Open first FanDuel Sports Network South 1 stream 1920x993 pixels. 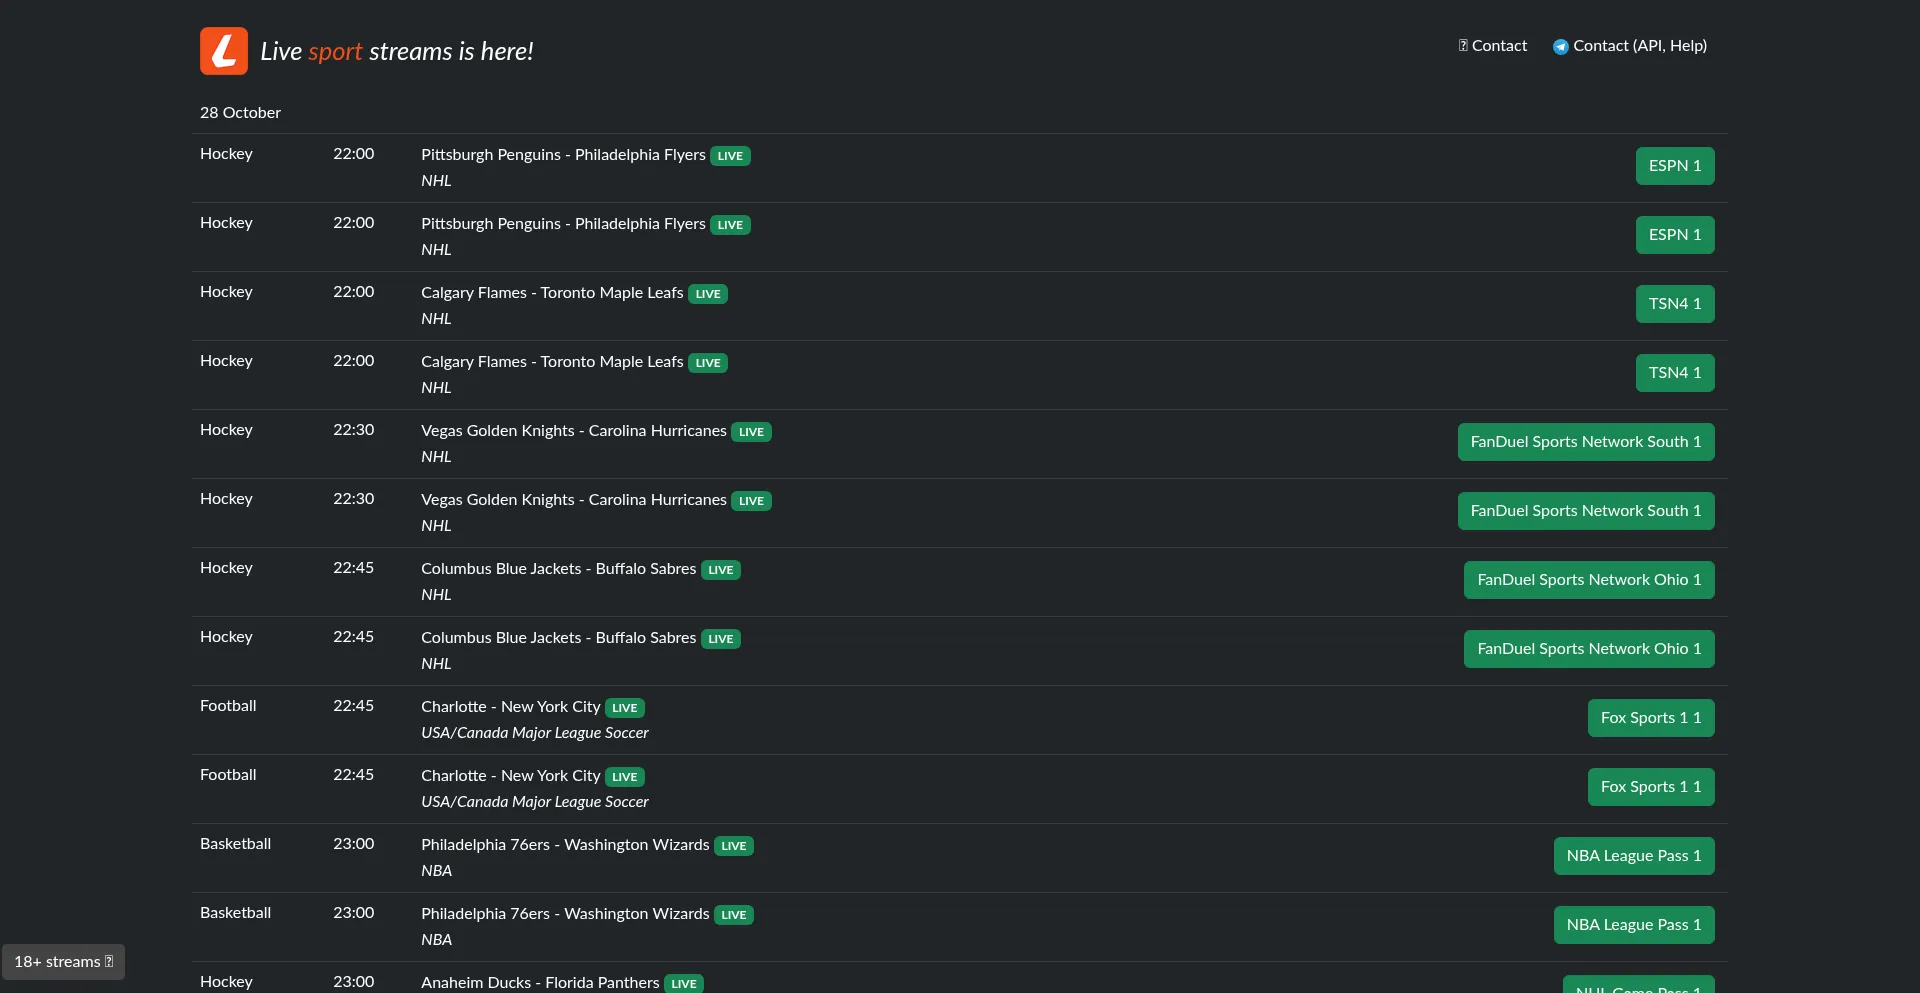tap(1586, 442)
